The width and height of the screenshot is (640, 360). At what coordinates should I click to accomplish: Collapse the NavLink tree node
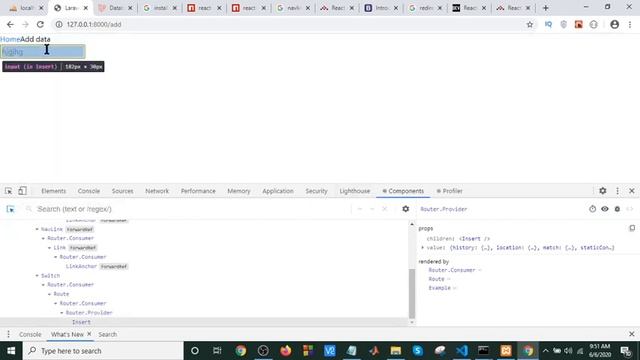37,229
